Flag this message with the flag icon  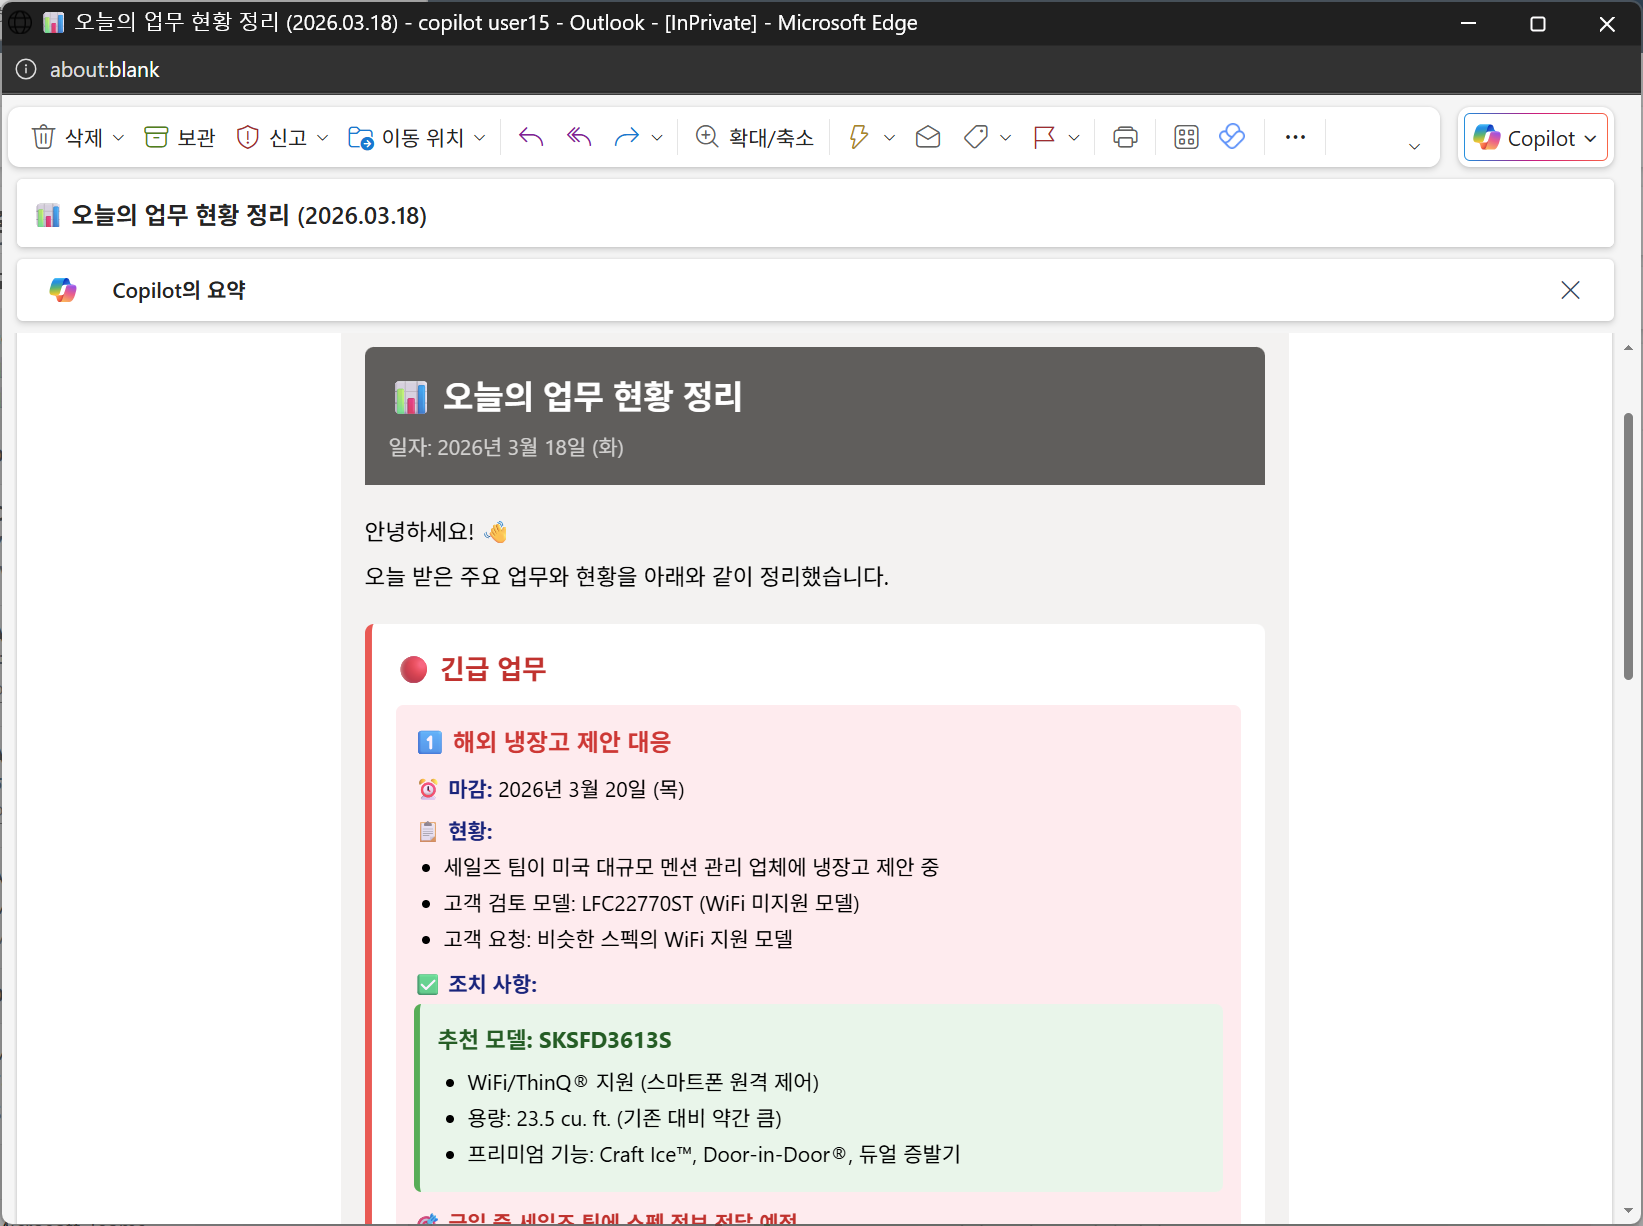point(1045,137)
